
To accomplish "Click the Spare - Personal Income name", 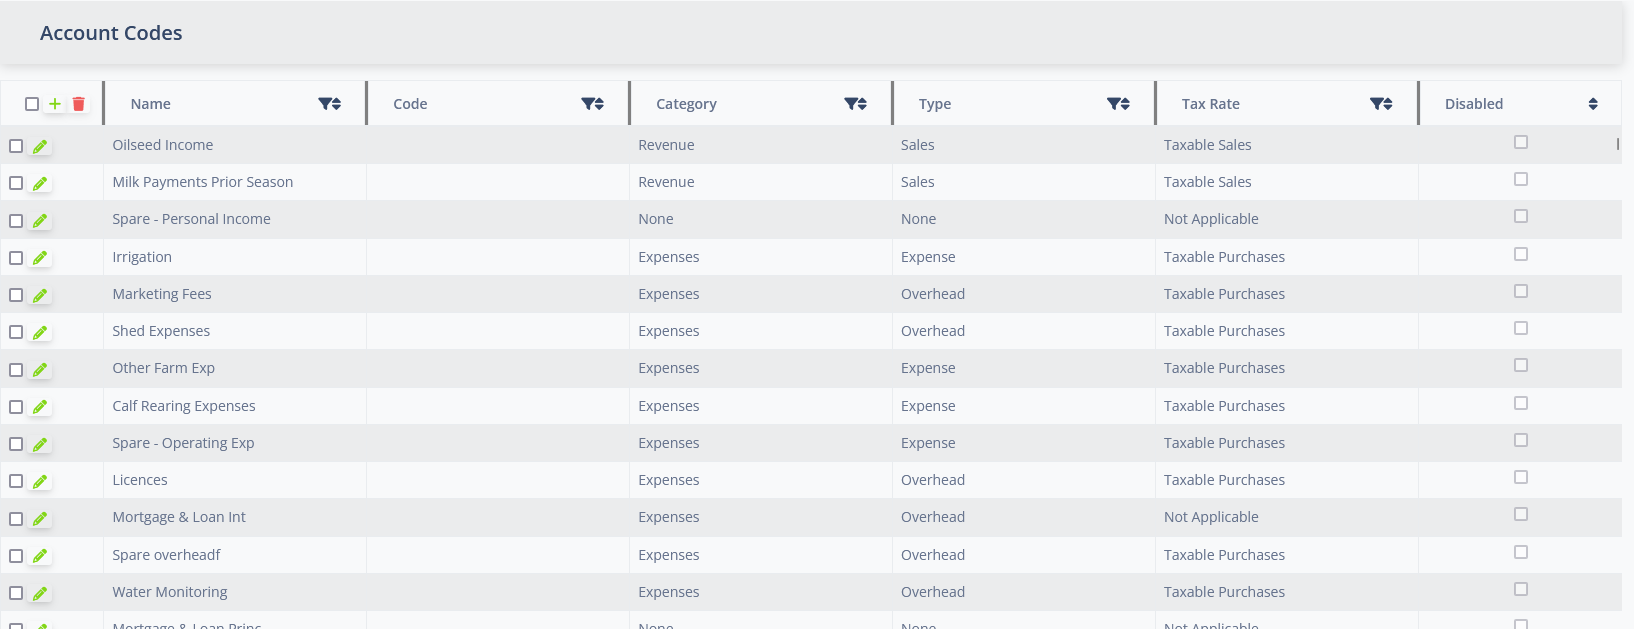I will [x=191, y=219].
